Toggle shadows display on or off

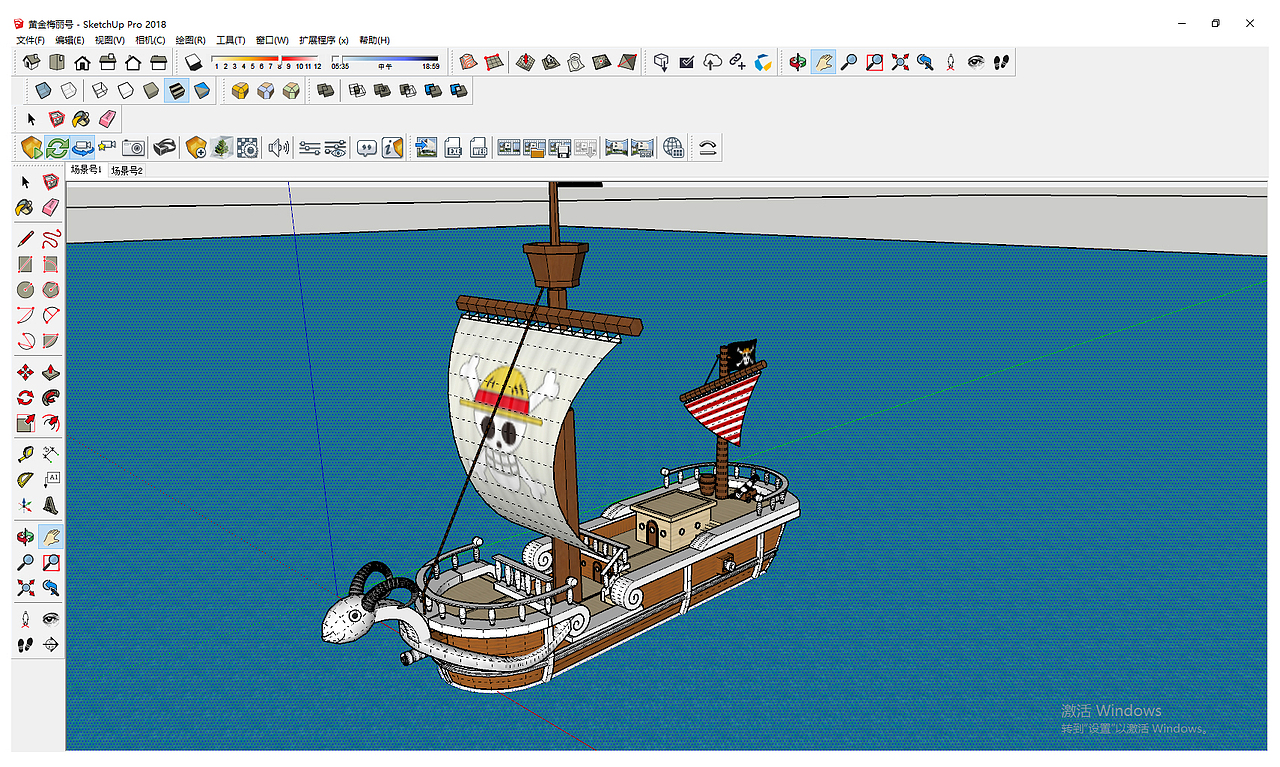(x=195, y=62)
